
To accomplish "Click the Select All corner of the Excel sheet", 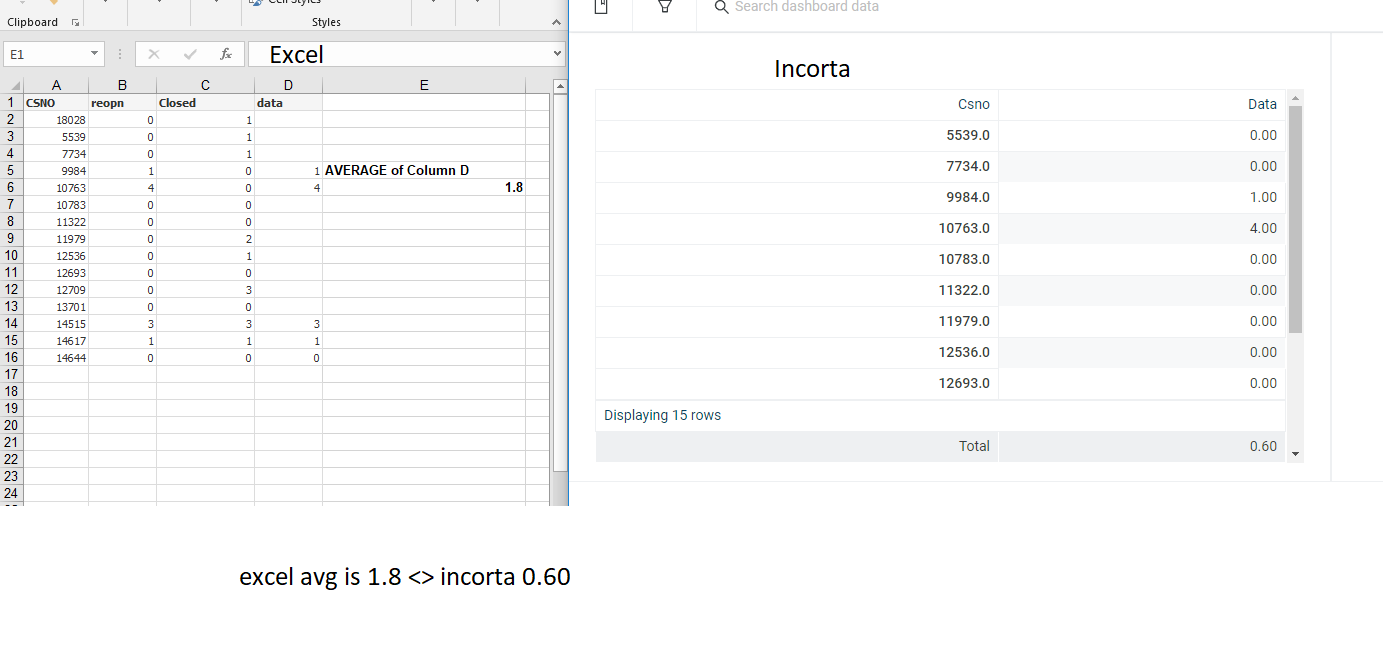I will pyautogui.click(x=12, y=86).
